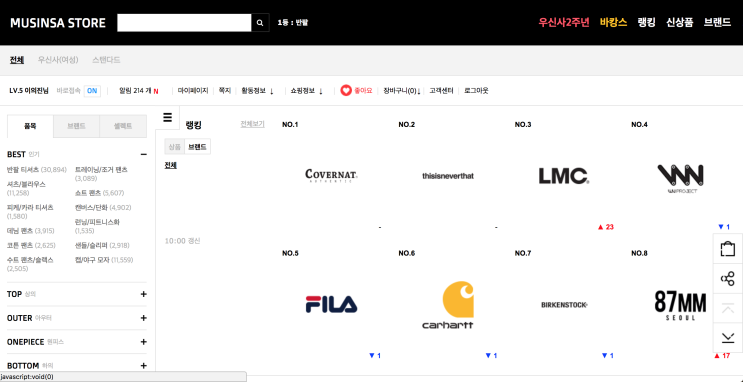
Task: Open 신상품 in top navigation
Action: (x=680, y=23)
